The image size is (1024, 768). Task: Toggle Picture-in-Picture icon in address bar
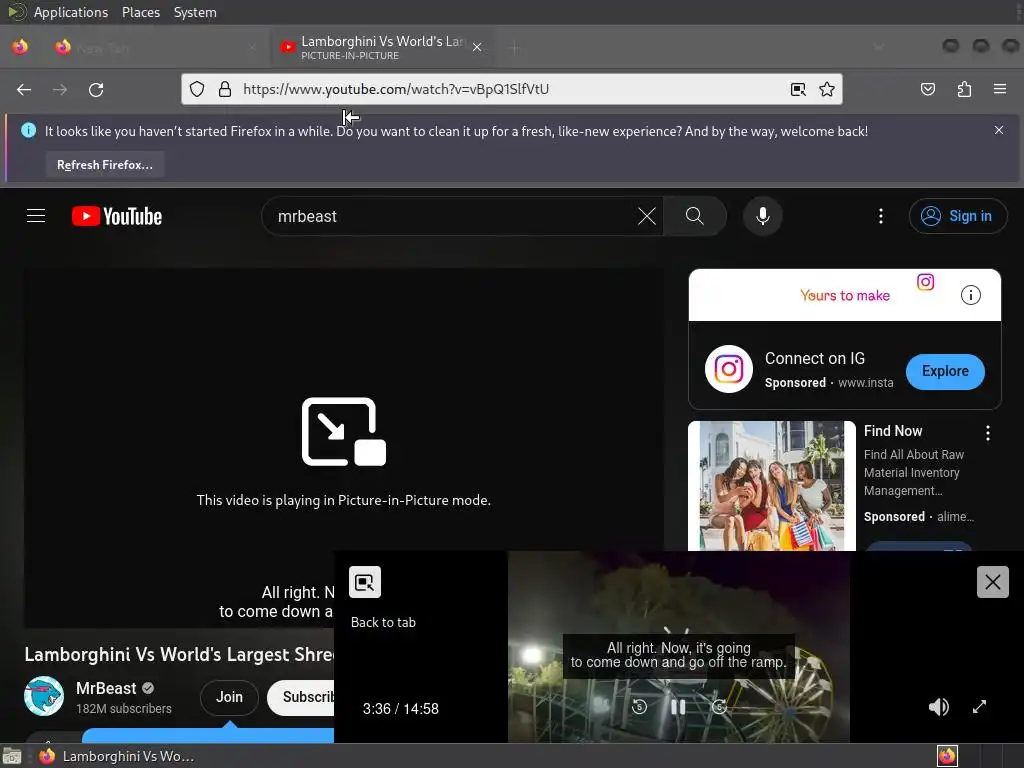(798, 89)
